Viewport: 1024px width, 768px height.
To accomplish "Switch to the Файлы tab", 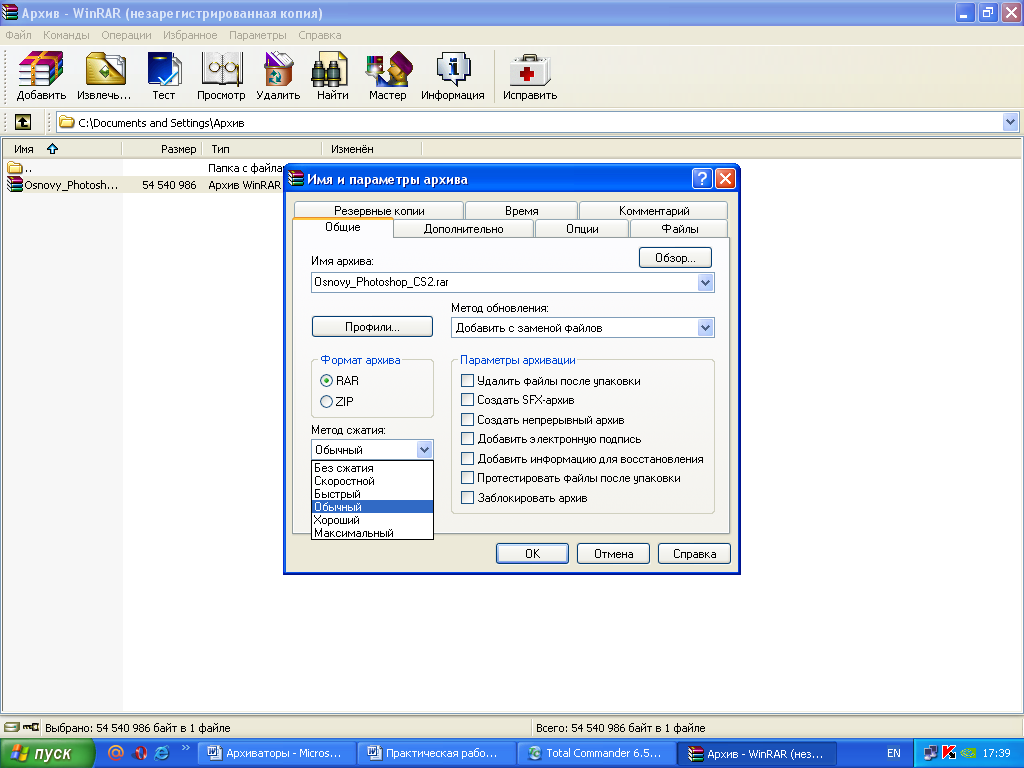I will click(x=679, y=229).
